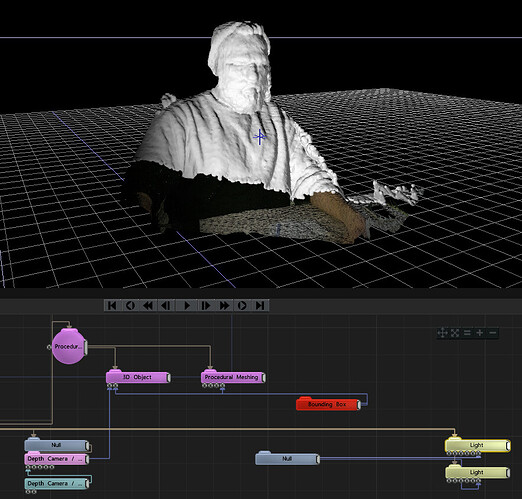The height and width of the screenshot is (499, 522).
Task: Click the output connector of 3D Object node
Action: pos(169,378)
